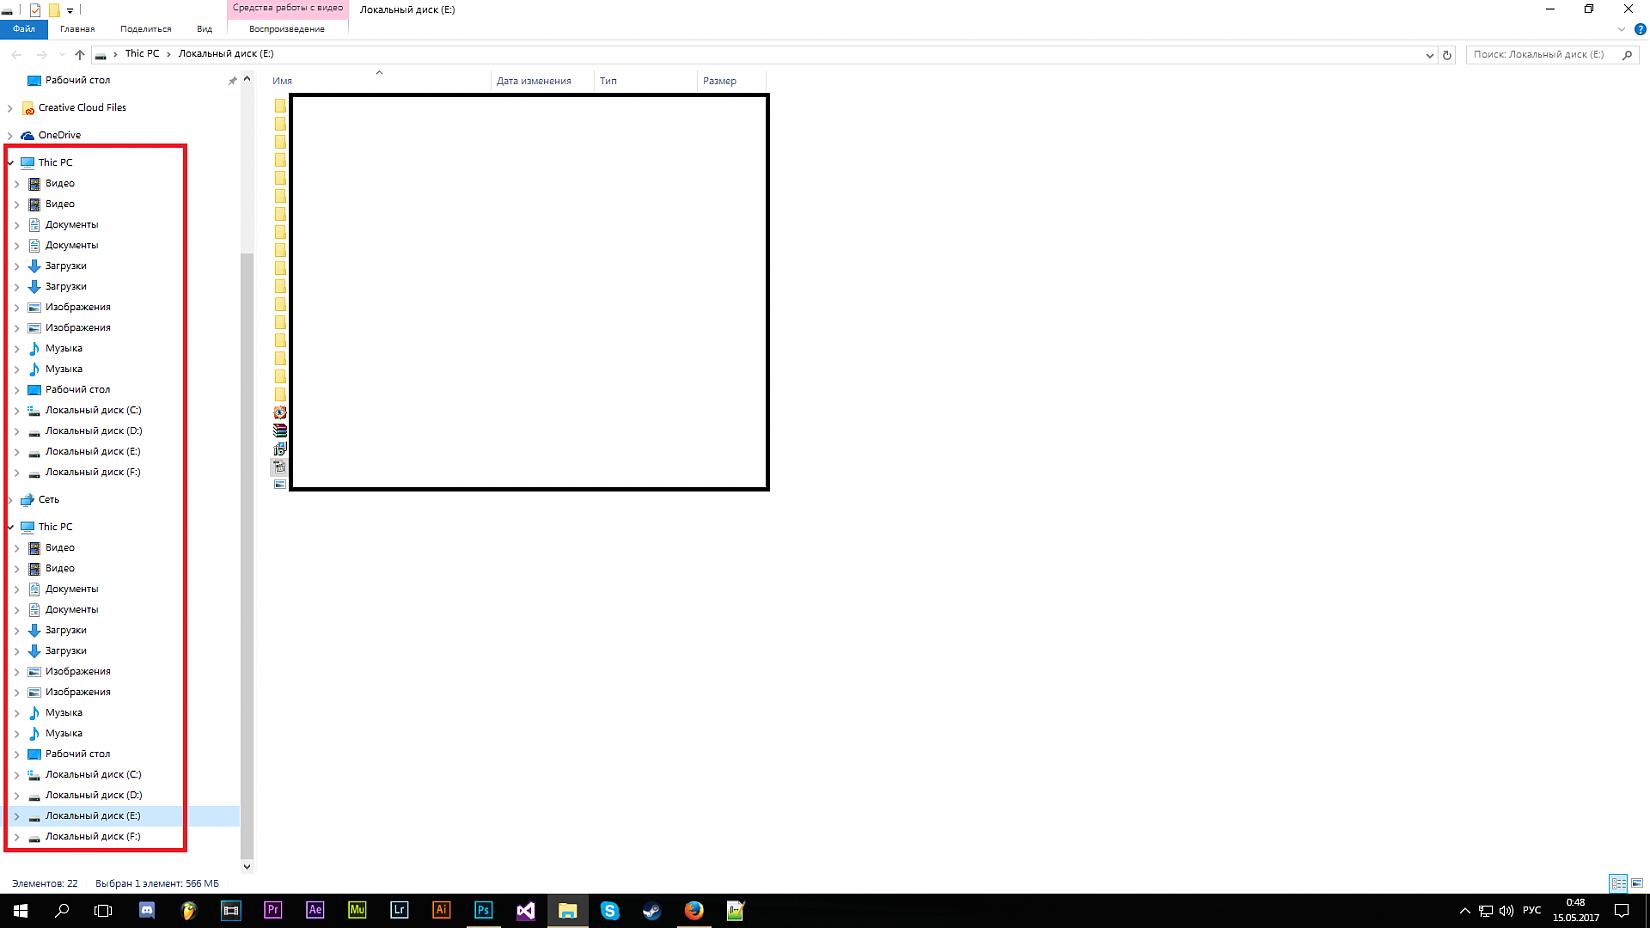
Task: Switch to the Главная ribbon tab
Action: (x=77, y=29)
